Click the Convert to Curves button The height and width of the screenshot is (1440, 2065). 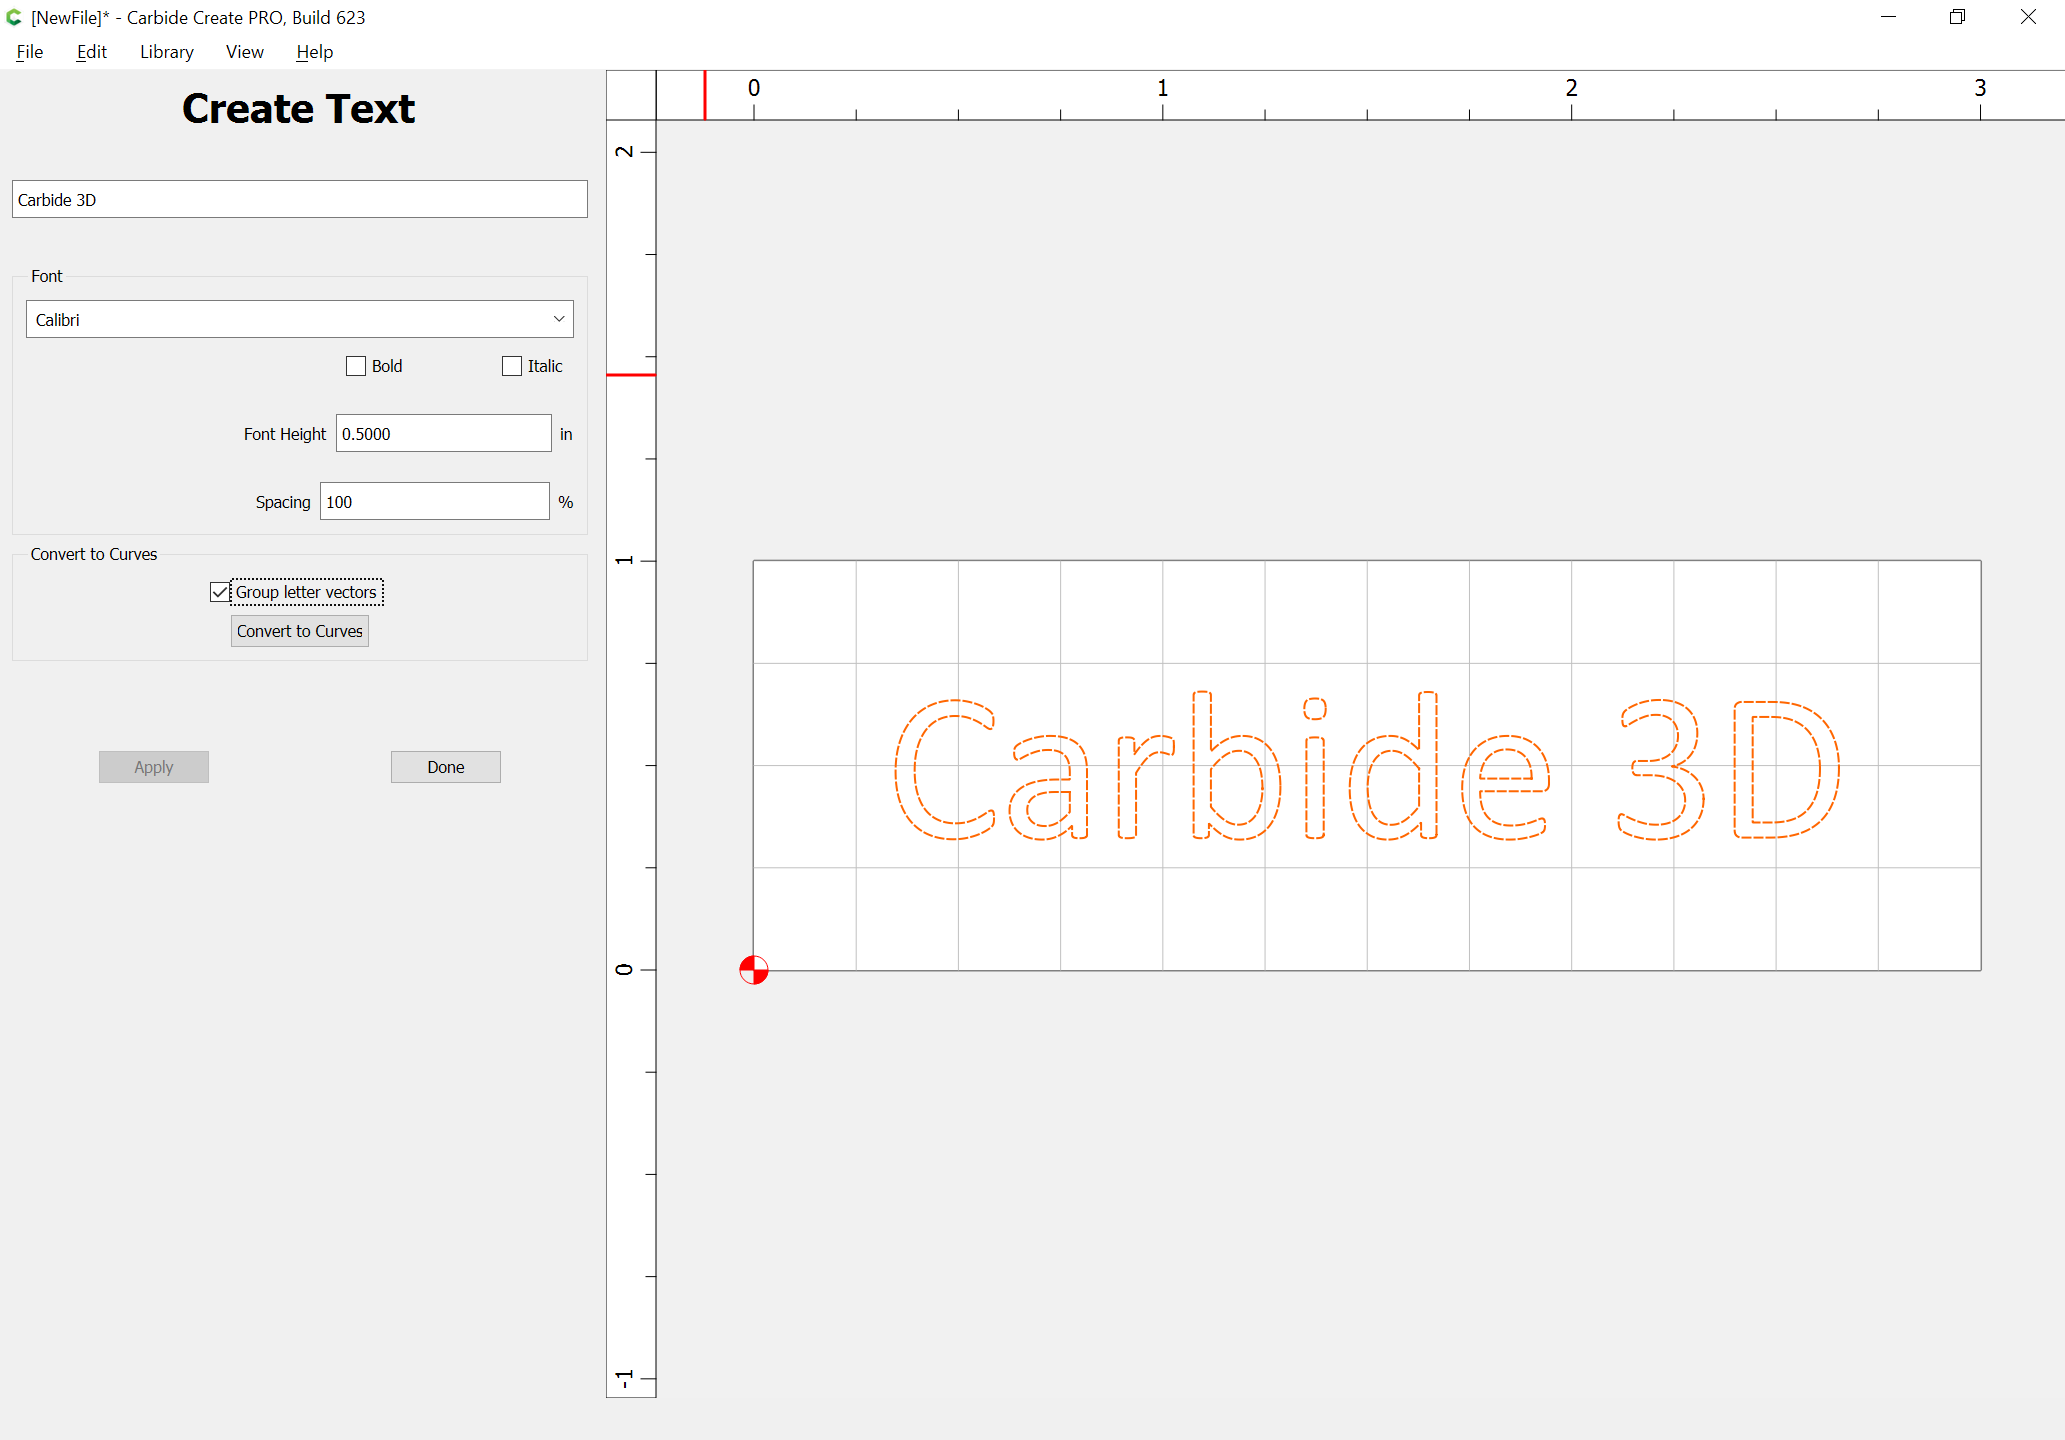pos(299,630)
